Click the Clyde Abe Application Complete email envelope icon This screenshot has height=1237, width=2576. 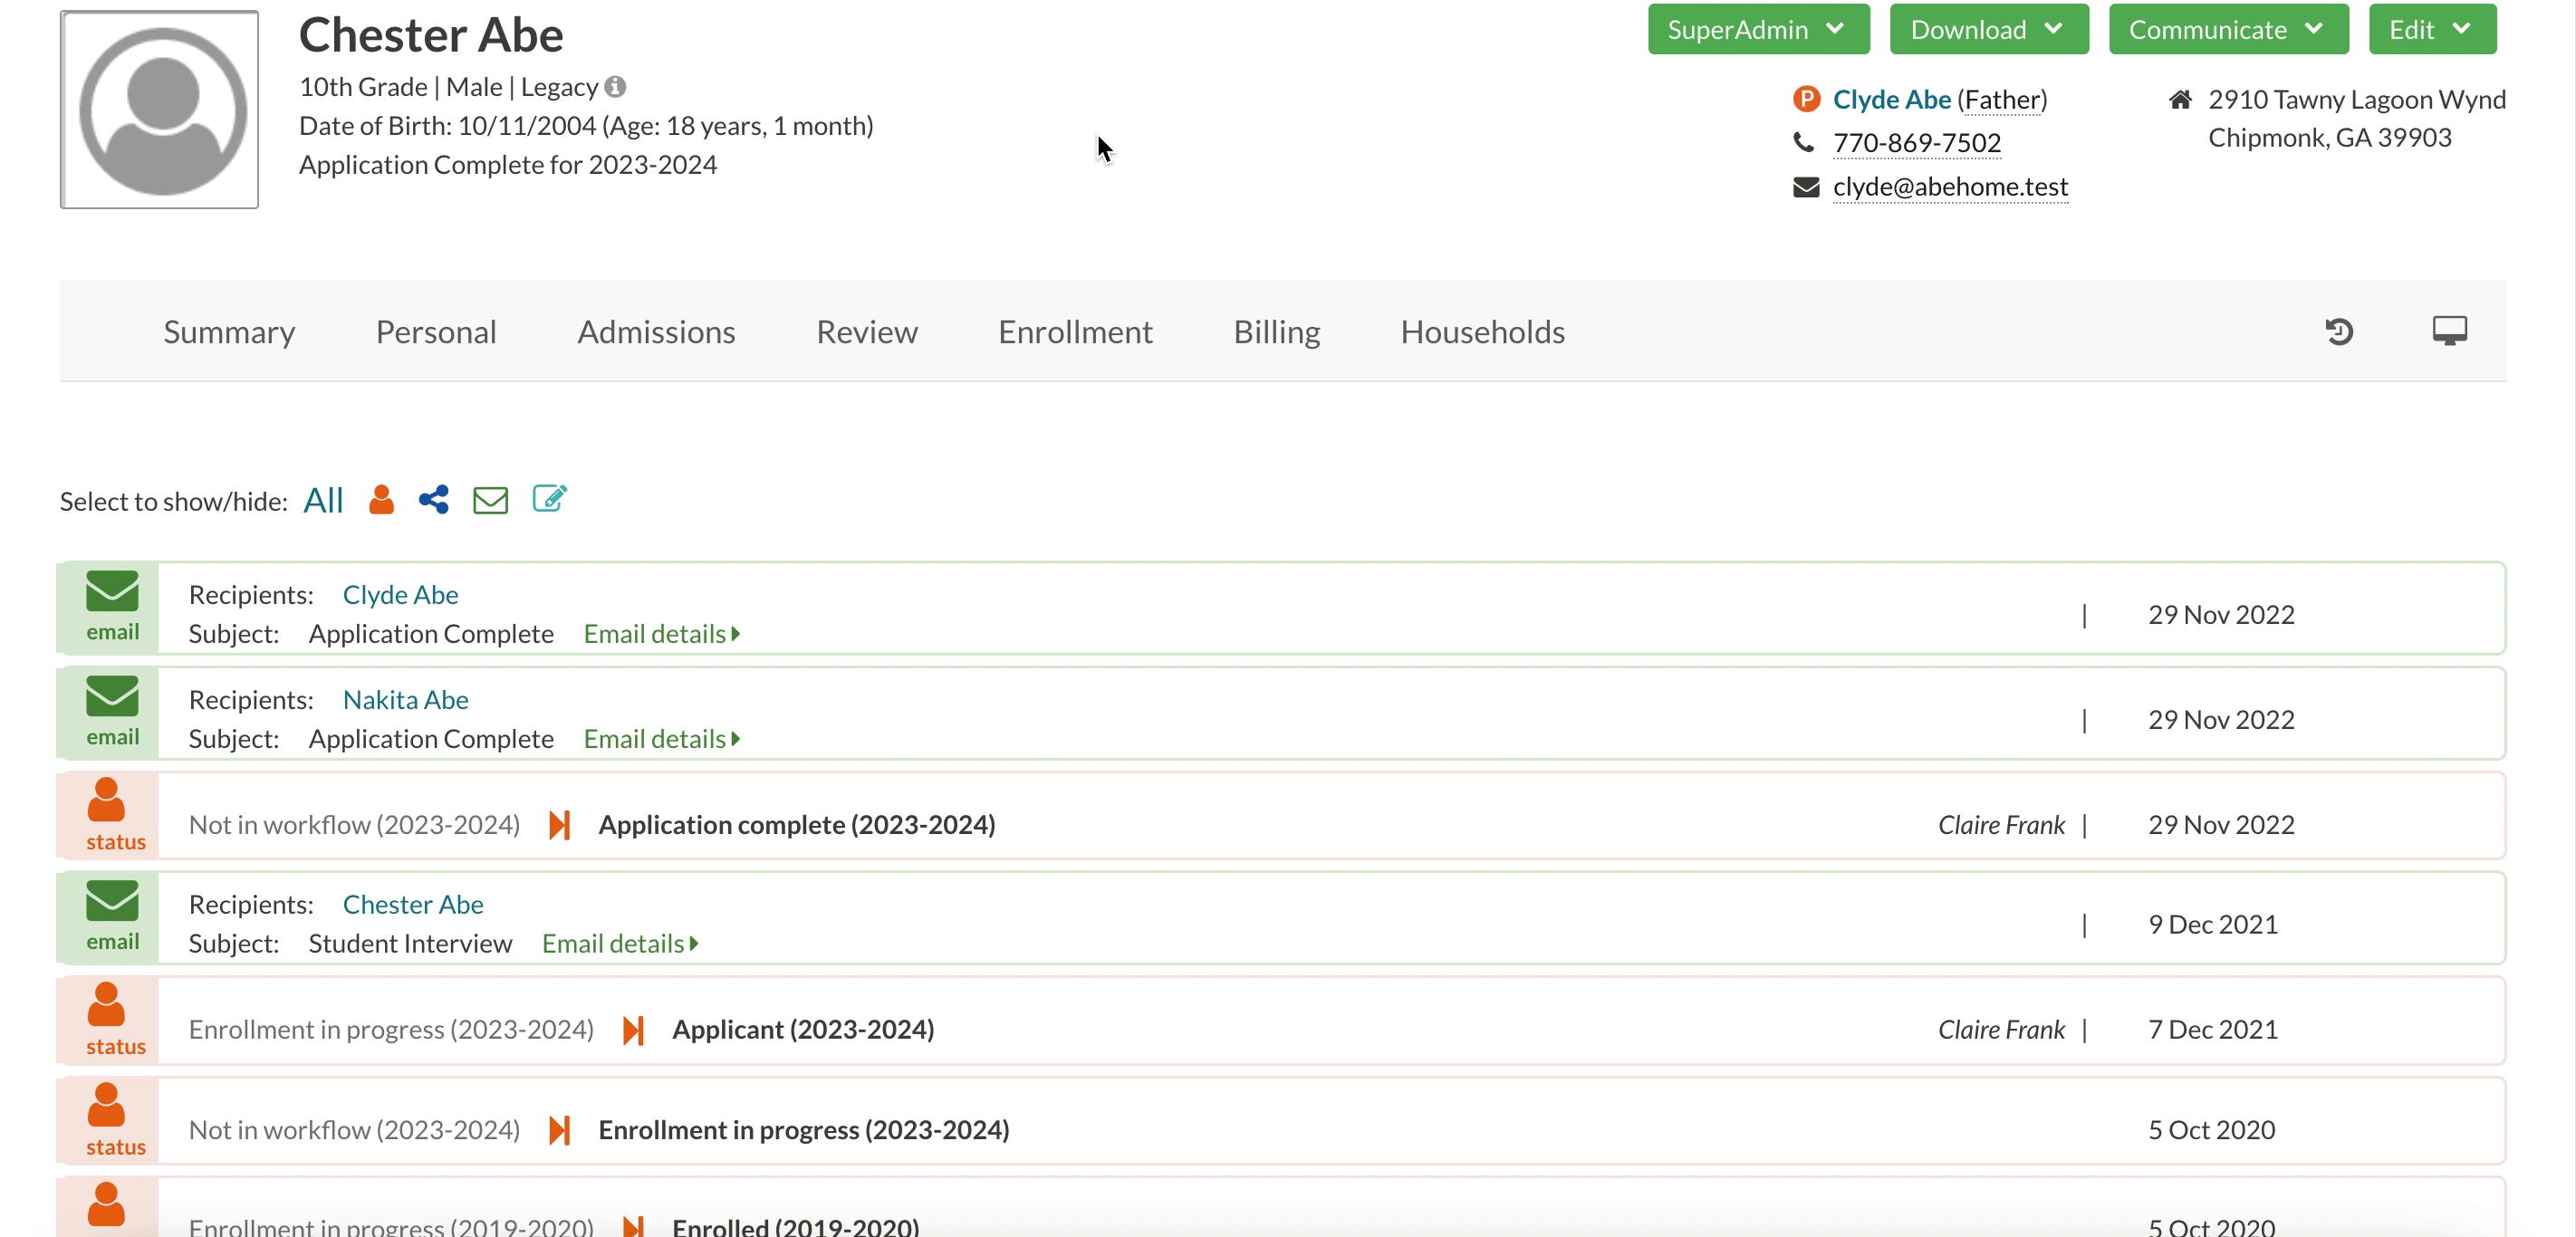click(112, 592)
